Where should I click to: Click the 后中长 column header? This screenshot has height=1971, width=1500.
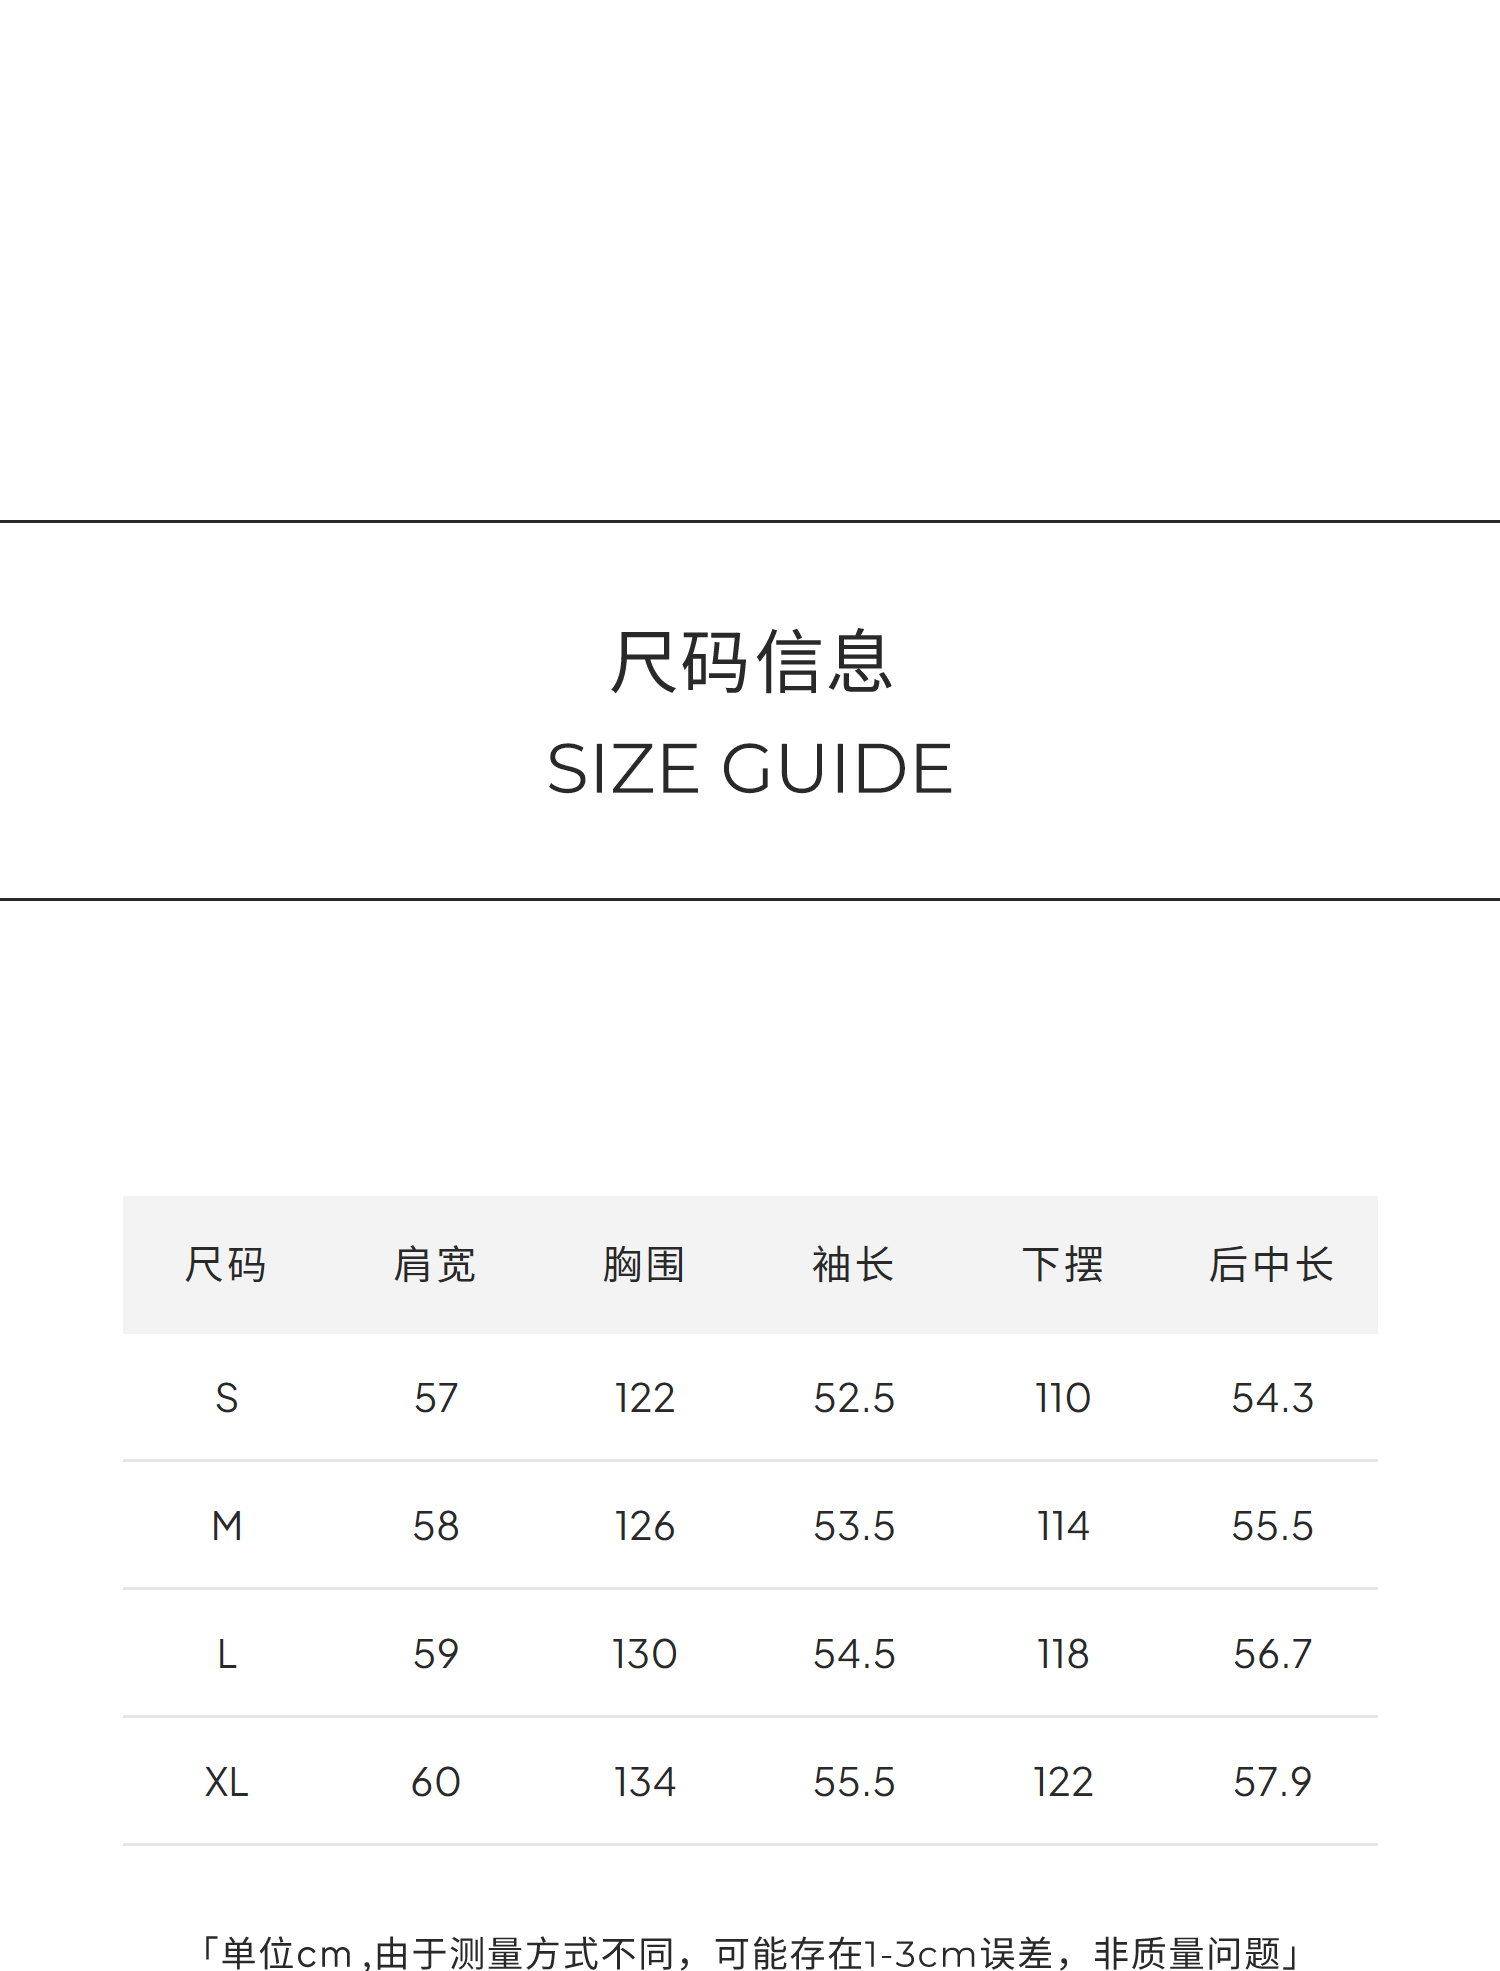[x=1271, y=1265]
